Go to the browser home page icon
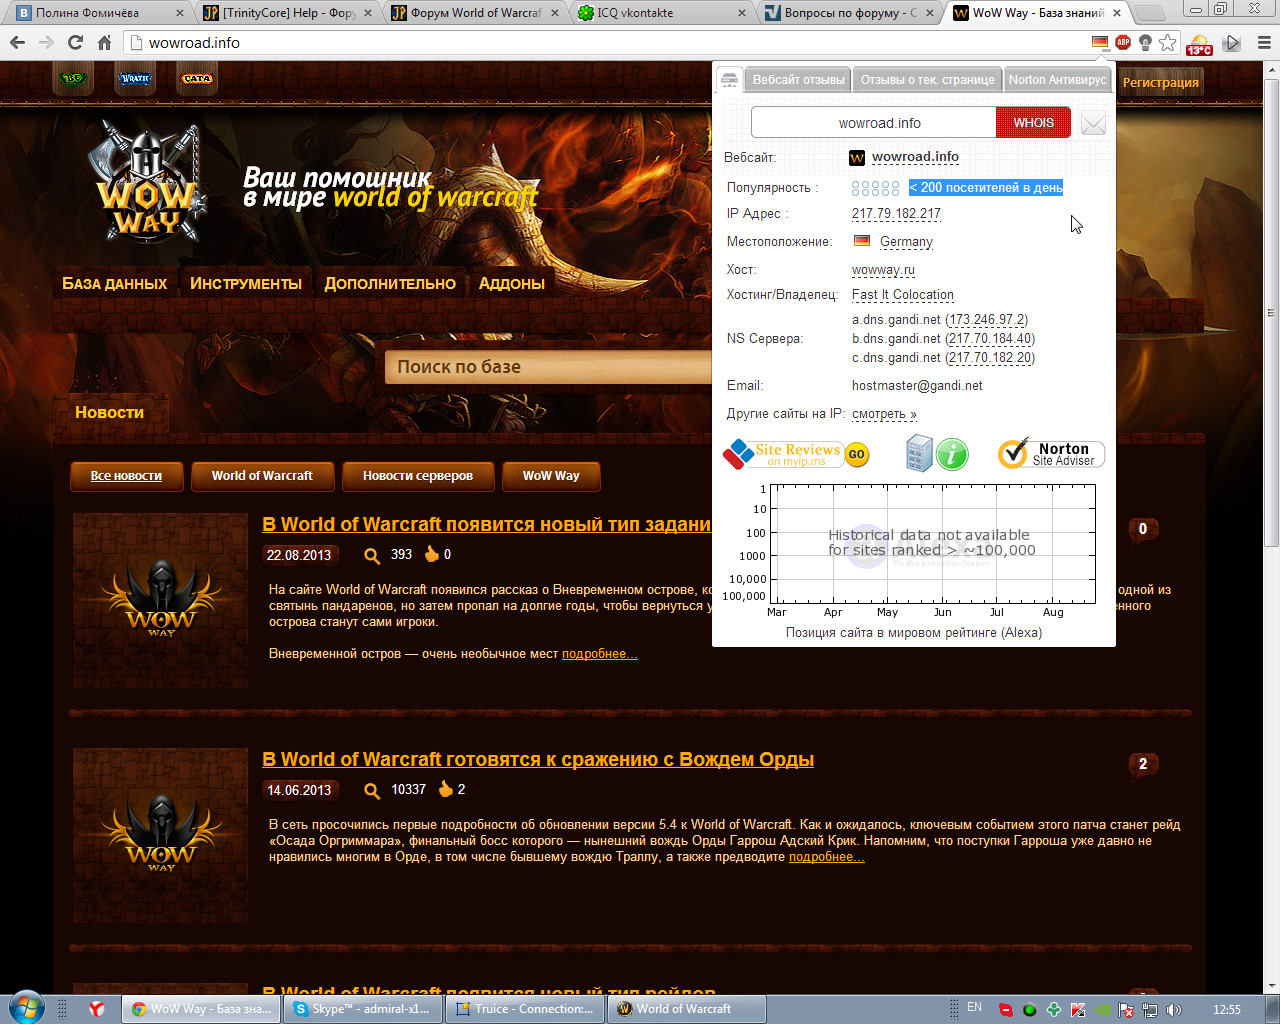The width and height of the screenshot is (1280, 1024). [x=104, y=43]
